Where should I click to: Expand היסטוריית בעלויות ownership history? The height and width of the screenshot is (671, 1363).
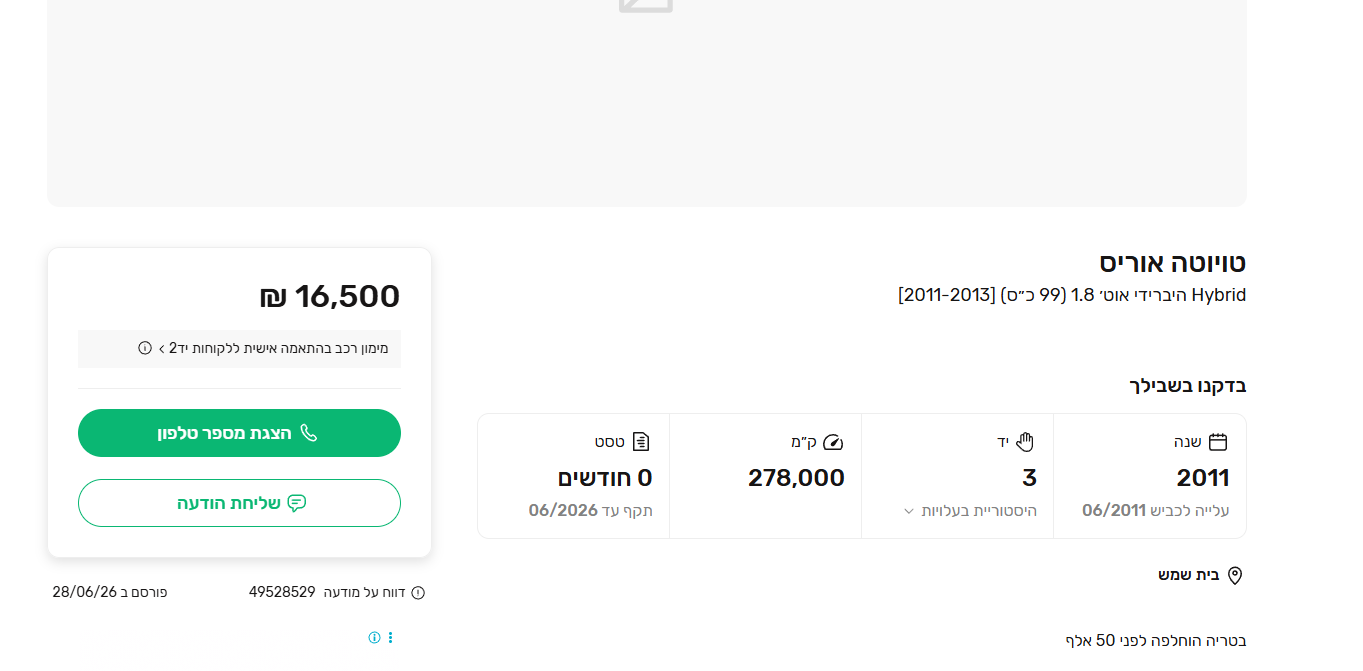pos(970,511)
